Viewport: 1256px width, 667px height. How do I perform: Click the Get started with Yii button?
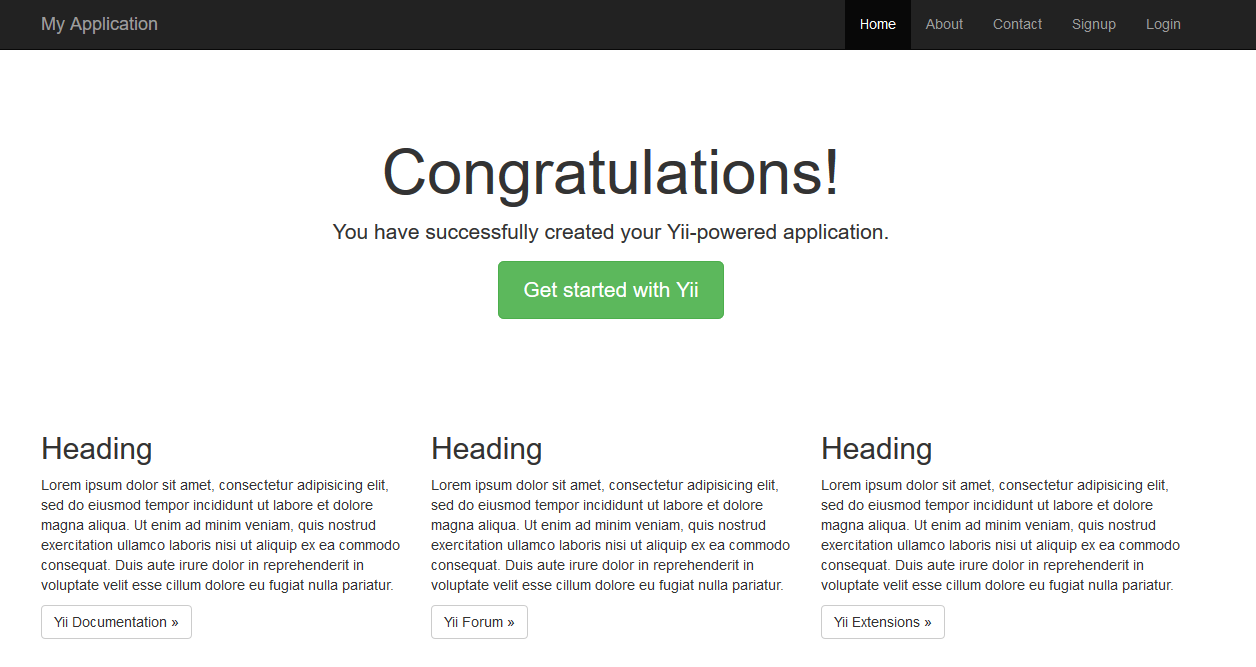click(x=611, y=290)
